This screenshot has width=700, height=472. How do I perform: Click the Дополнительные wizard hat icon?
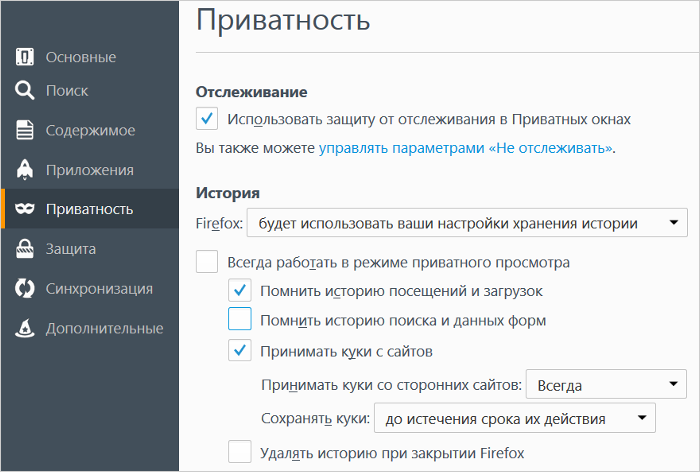(x=25, y=328)
